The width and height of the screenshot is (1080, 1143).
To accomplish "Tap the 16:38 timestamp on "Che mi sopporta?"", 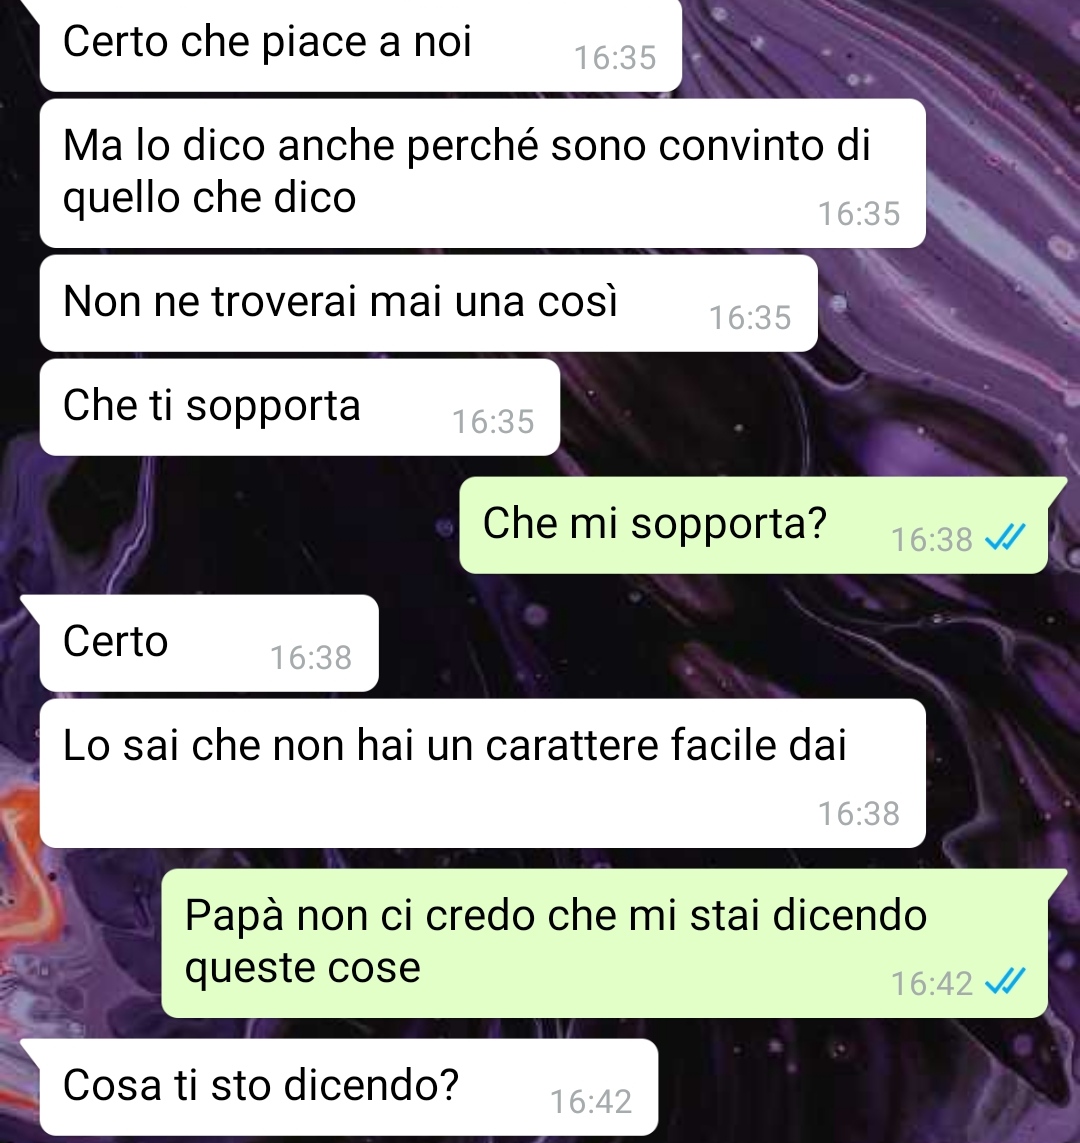I will [931, 539].
